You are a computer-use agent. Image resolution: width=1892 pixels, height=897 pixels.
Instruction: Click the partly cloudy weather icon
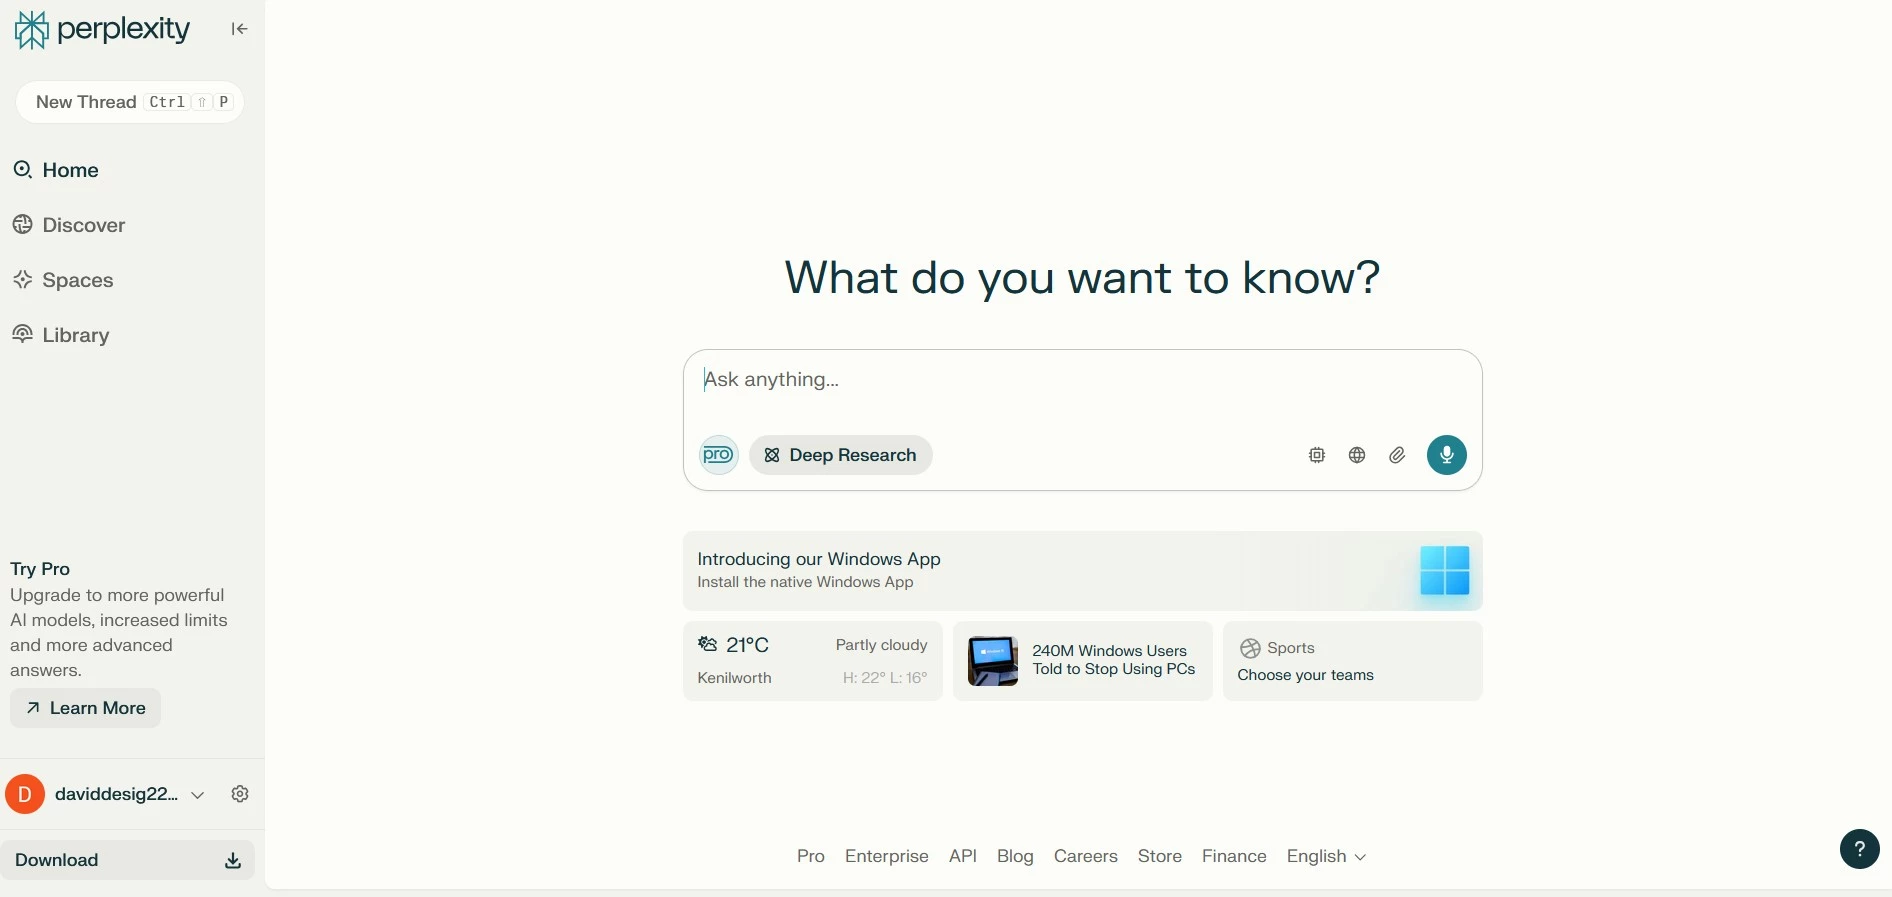click(x=708, y=644)
